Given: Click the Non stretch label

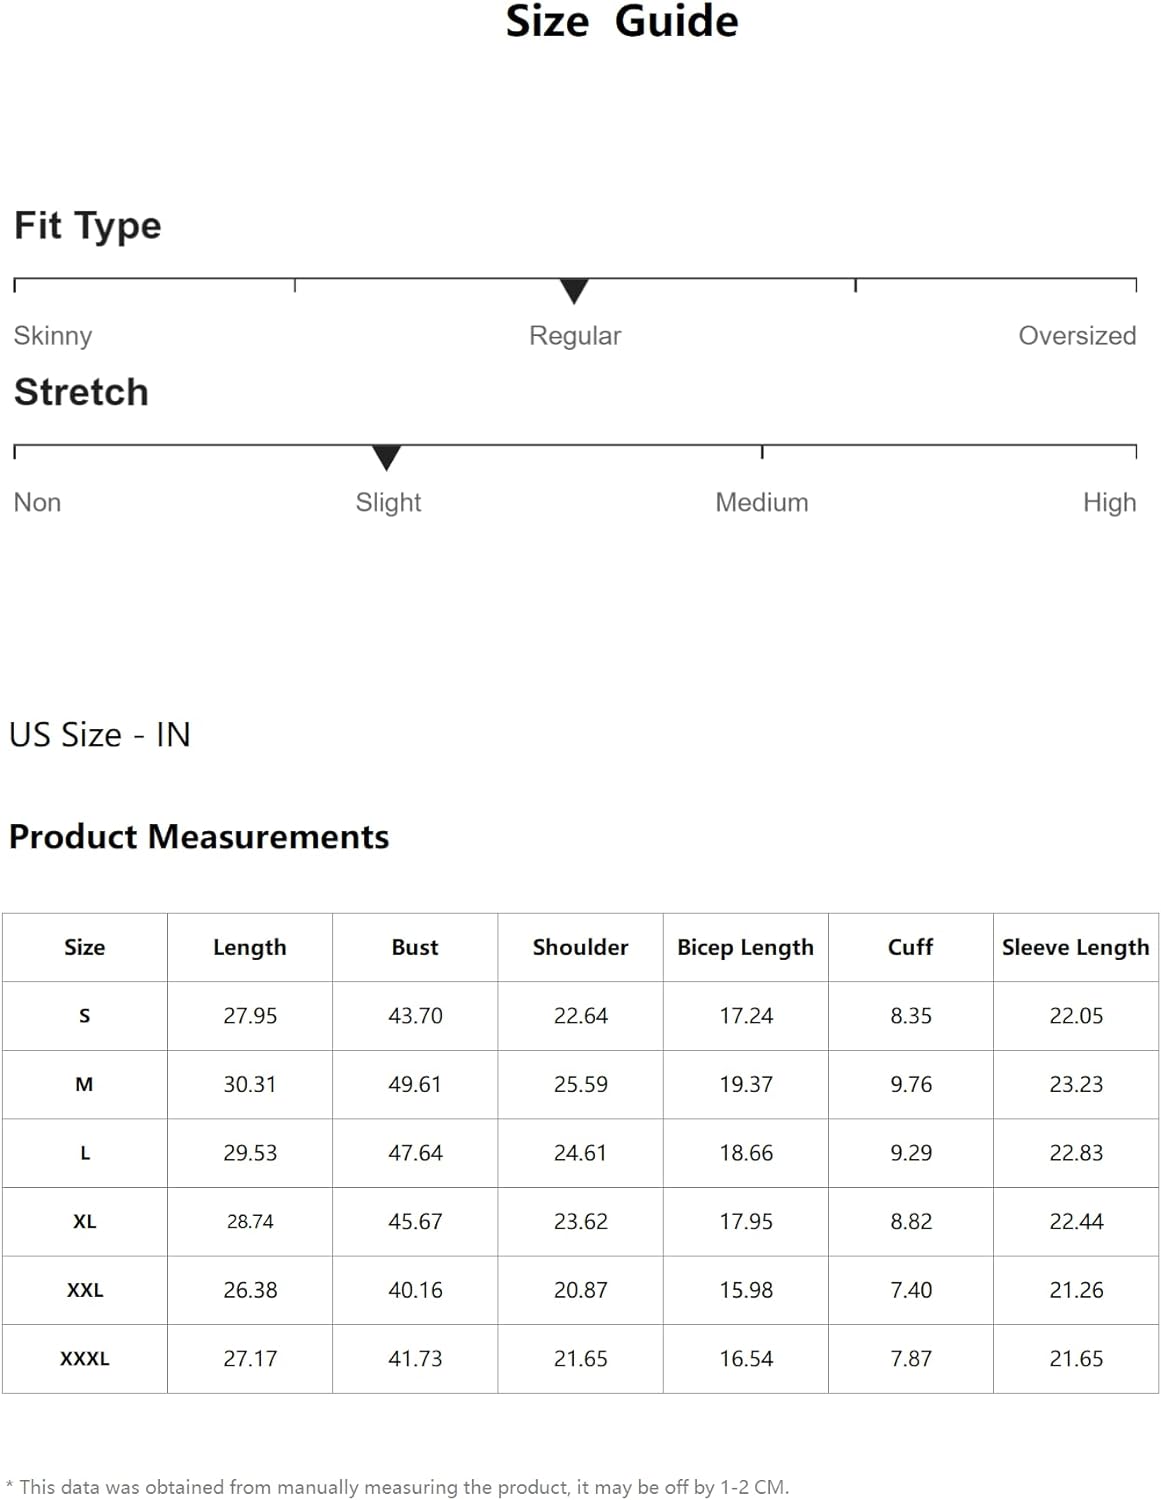Looking at the screenshot, I should click(37, 502).
